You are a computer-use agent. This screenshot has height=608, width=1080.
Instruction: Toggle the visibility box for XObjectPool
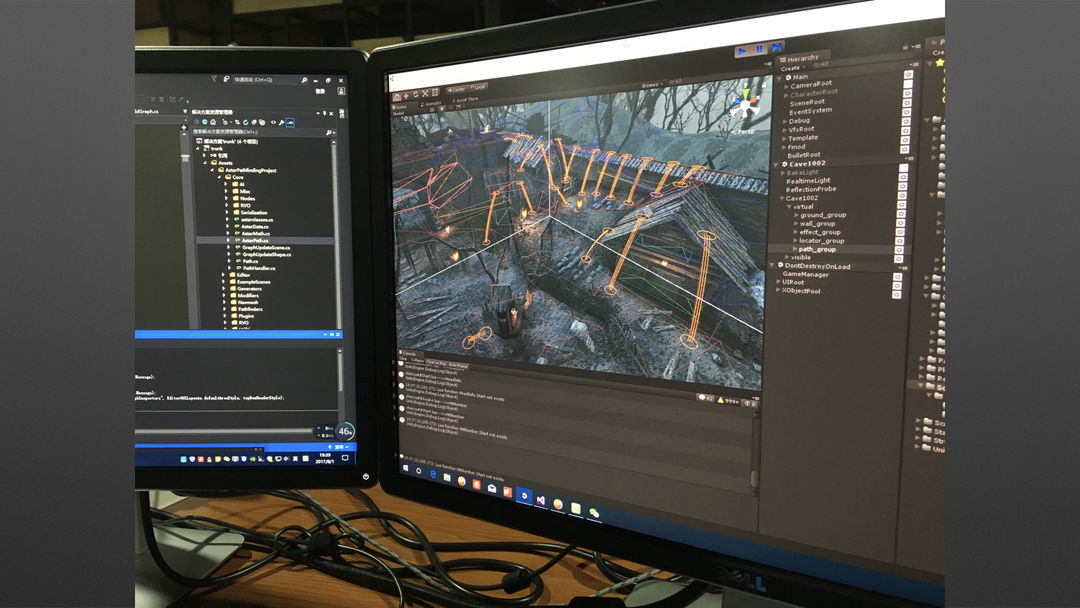pos(897,295)
